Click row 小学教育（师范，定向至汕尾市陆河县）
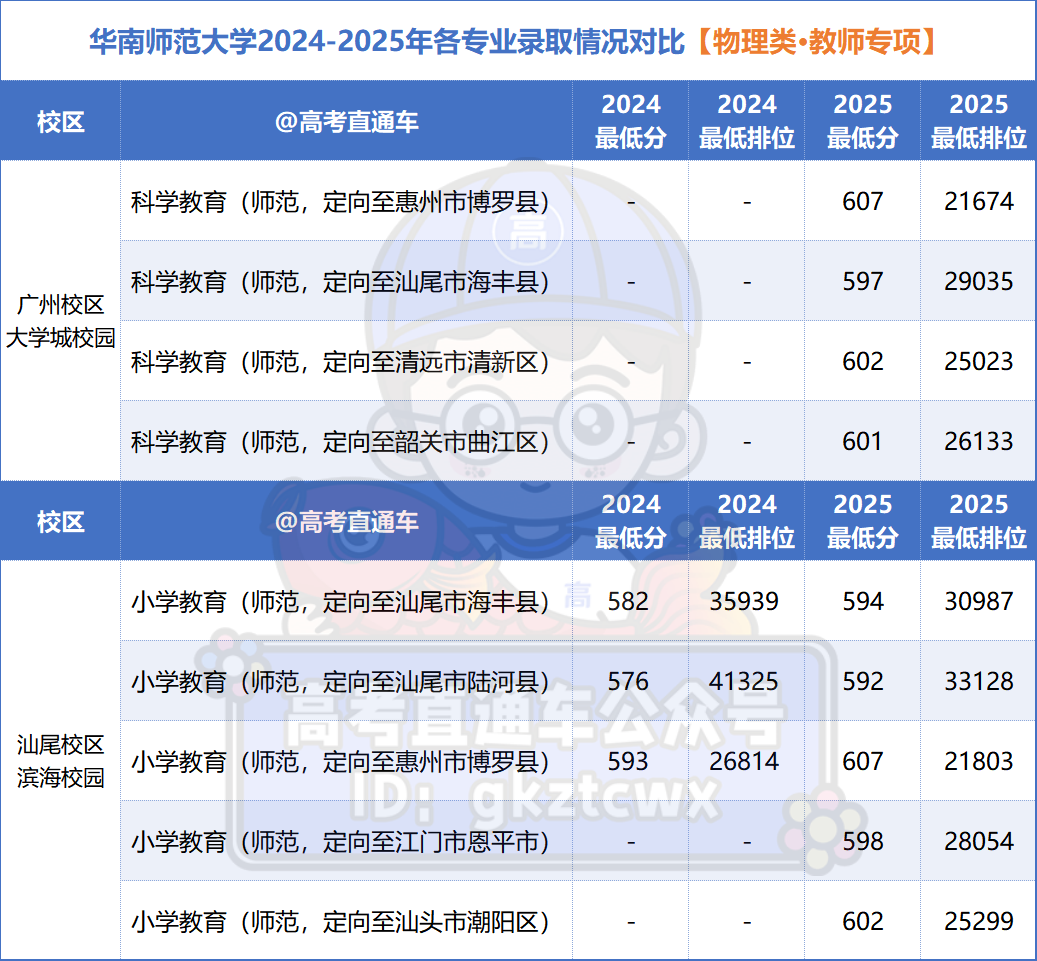Screen dimensions: 1037x961 click(x=578, y=681)
